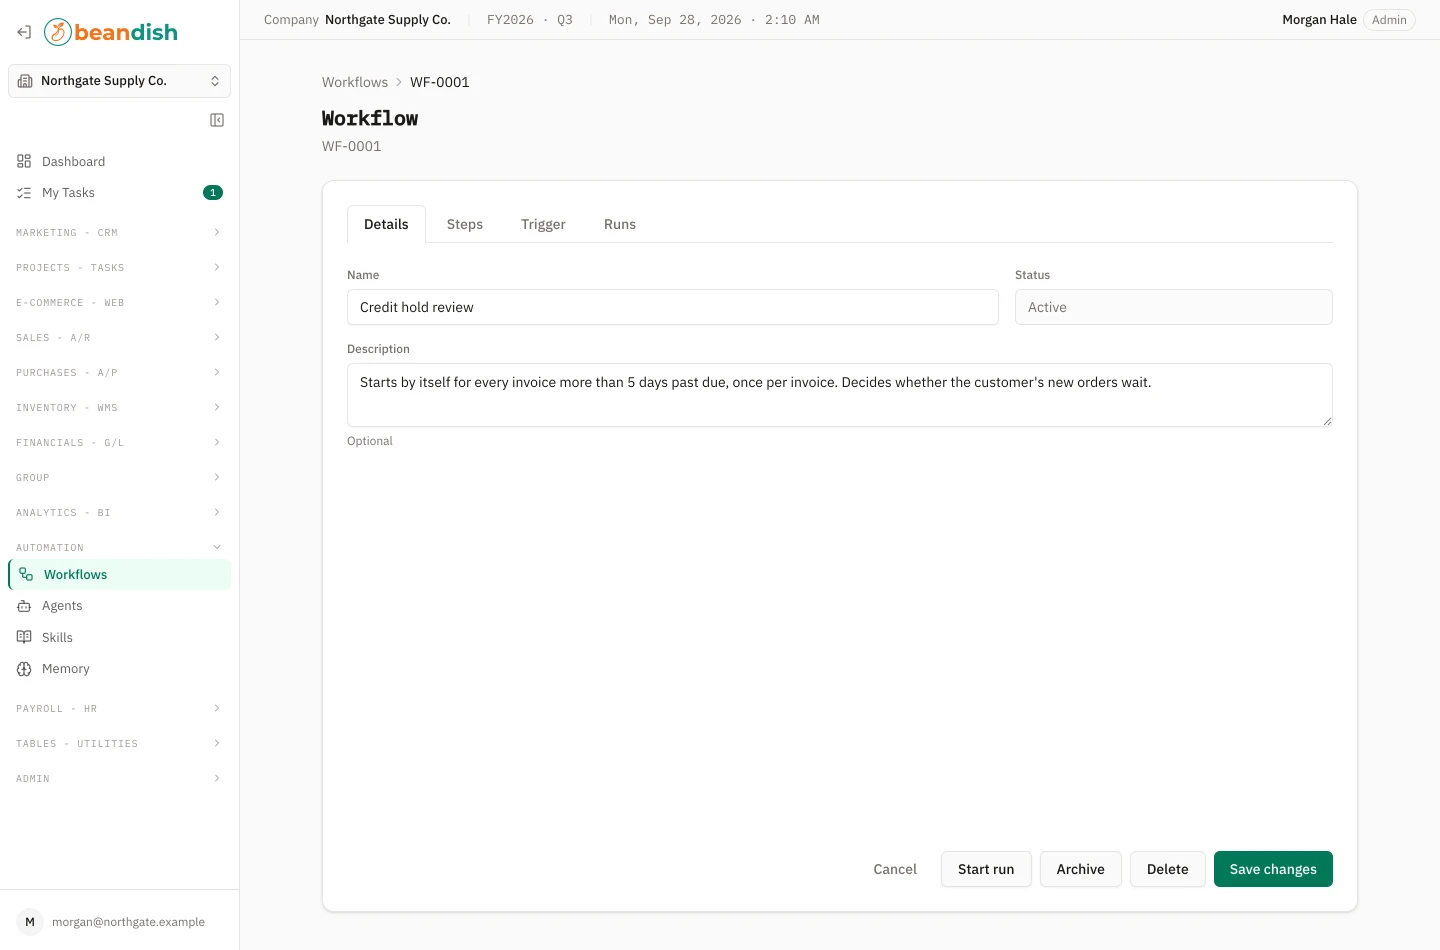Open the Skills page
Screen dimensions: 1440x950
119,638
